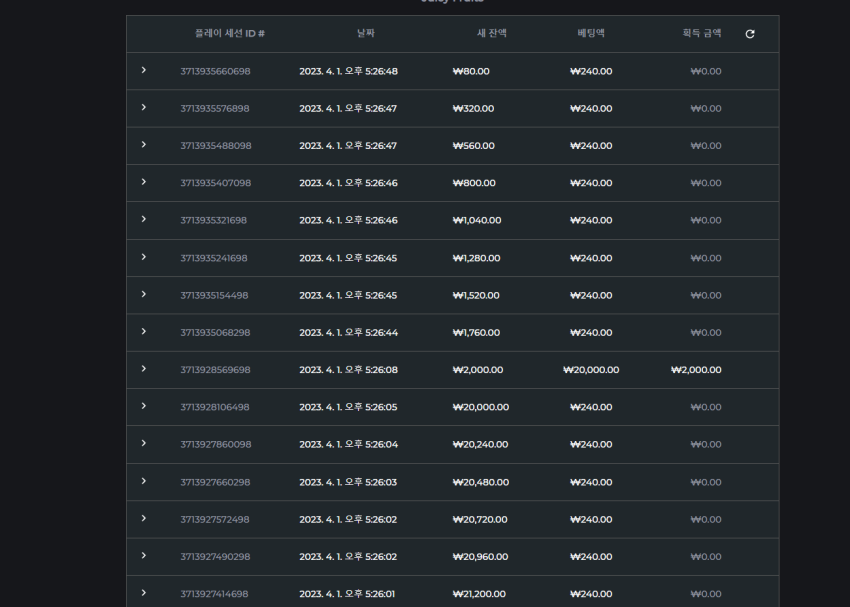The width and height of the screenshot is (850, 607).
Task: Click the winnings amount ₩2,000.00
Action: [696, 370]
